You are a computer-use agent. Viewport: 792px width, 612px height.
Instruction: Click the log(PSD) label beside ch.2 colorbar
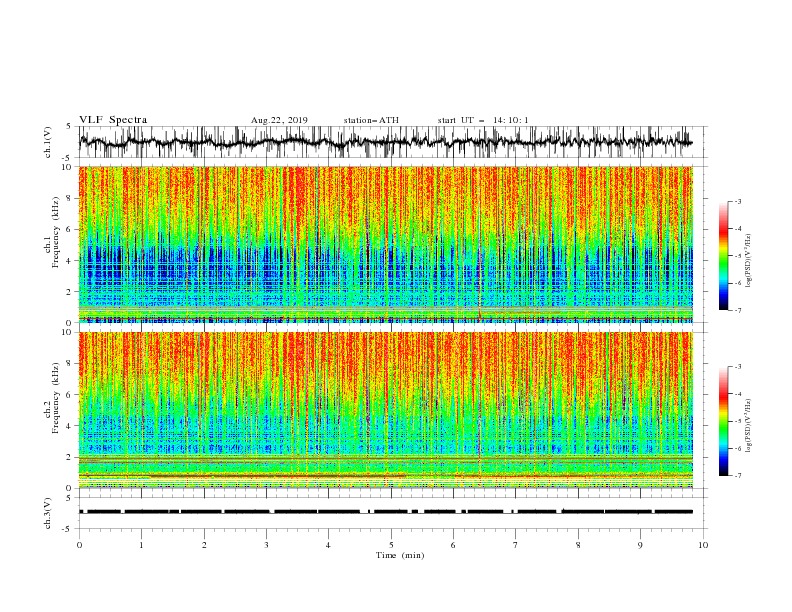coord(749,426)
